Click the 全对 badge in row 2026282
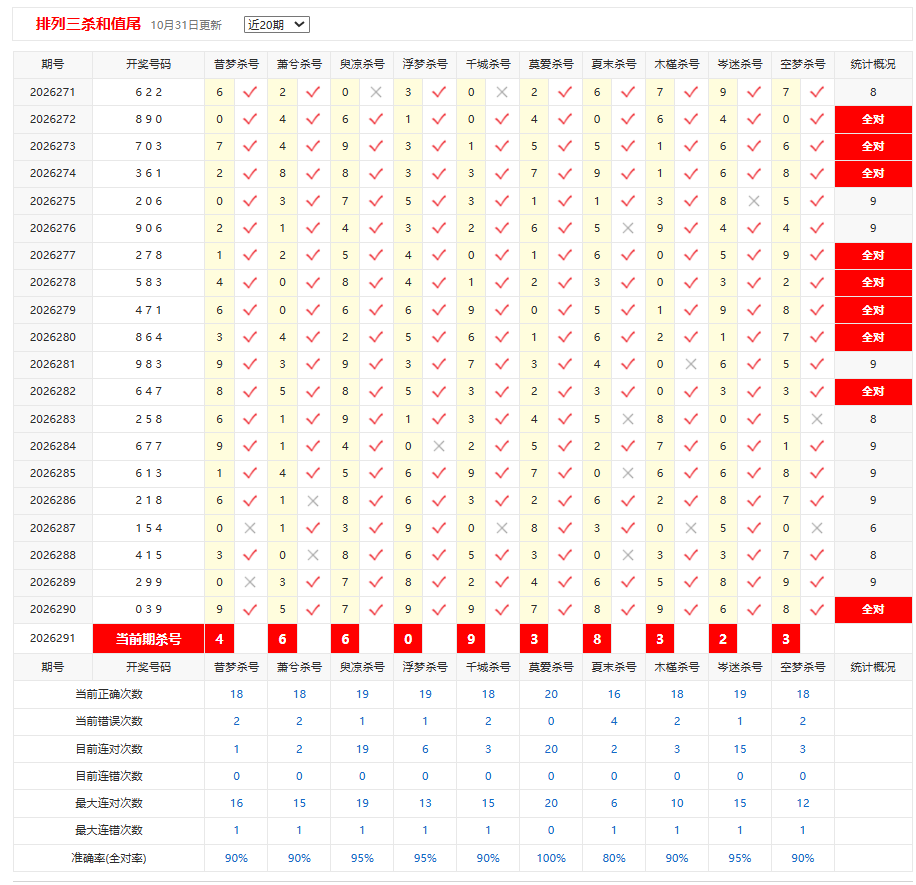The width and height of the screenshot is (916, 885). pyautogui.click(x=873, y=391)
